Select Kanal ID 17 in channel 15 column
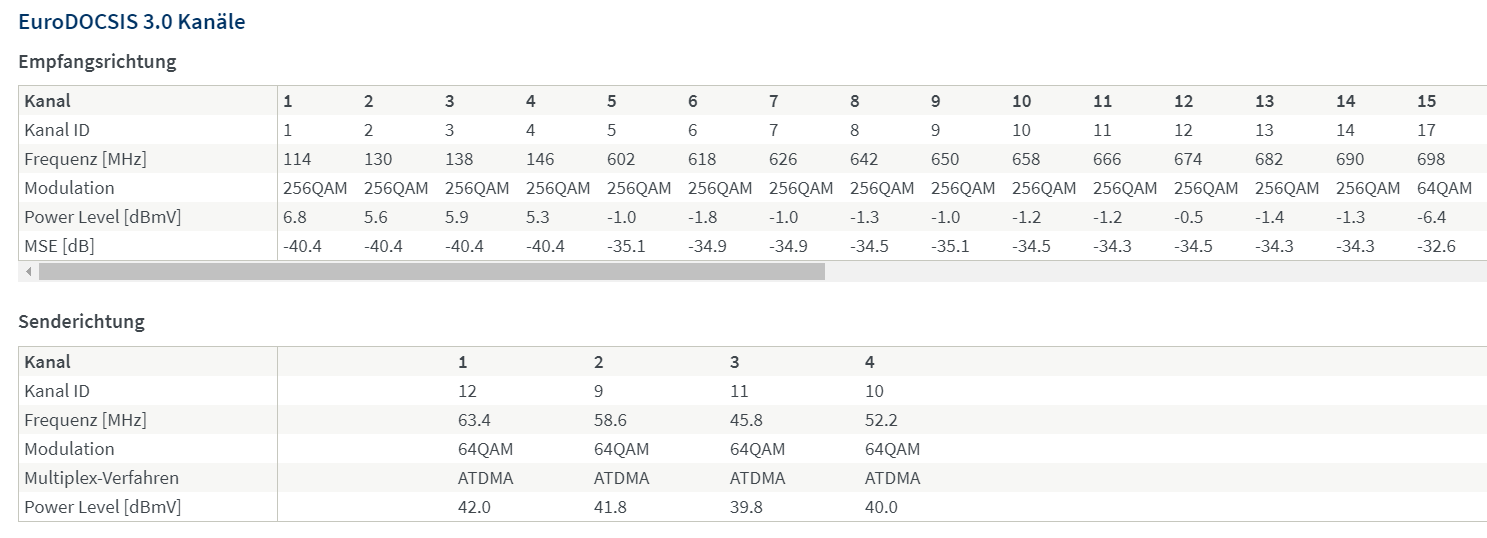Screen dimensions: 1487x538 1426,130
